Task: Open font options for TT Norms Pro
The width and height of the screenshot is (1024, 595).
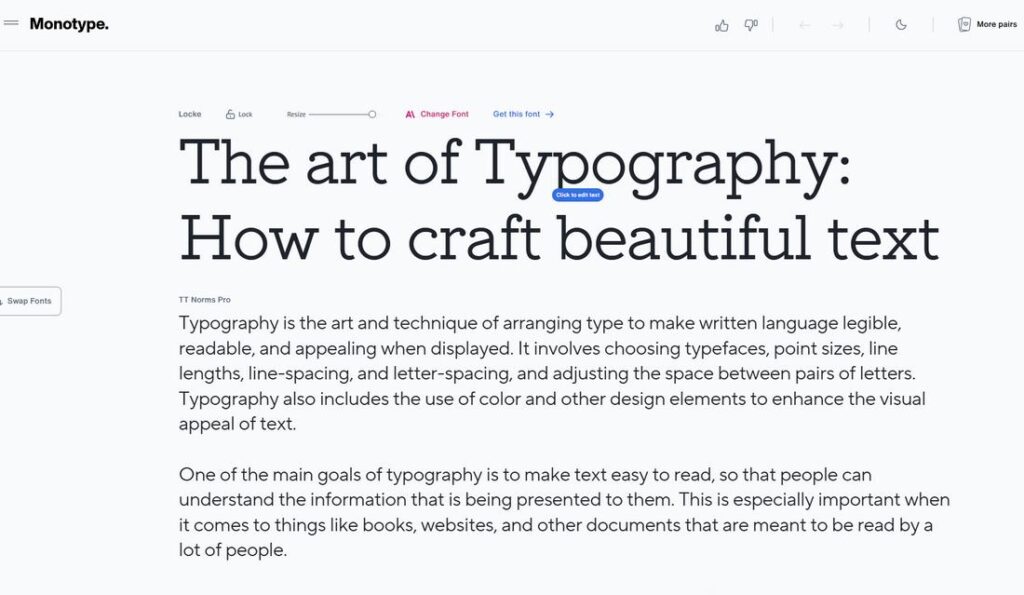Action: (x=203, y=299)
